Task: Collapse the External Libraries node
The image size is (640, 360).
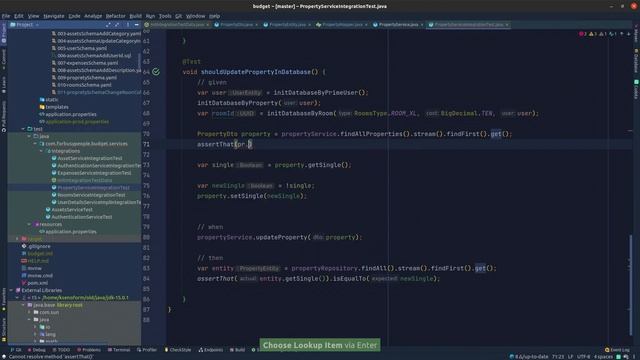Action: tap(11, 291)
